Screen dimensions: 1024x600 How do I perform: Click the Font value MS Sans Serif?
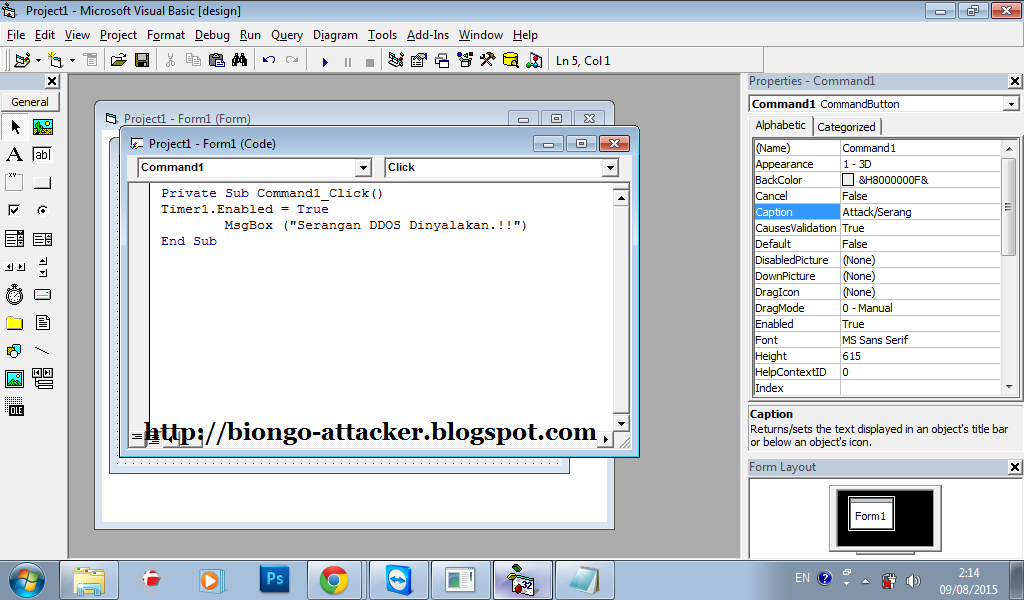coord(875,340)
